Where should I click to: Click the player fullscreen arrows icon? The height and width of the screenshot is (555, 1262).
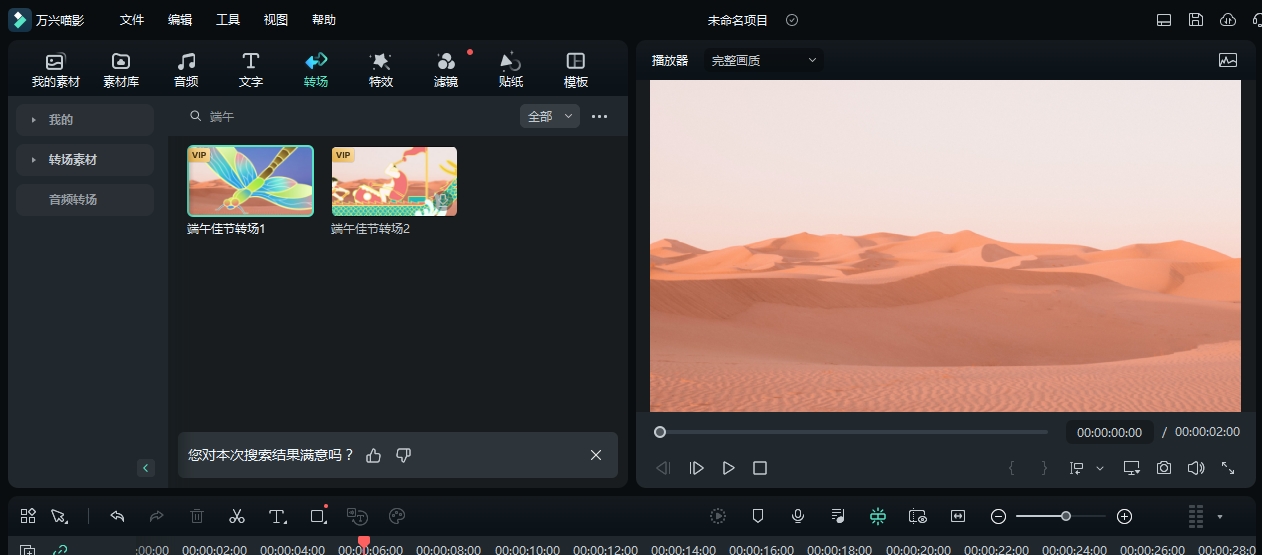click(1228, 468)
